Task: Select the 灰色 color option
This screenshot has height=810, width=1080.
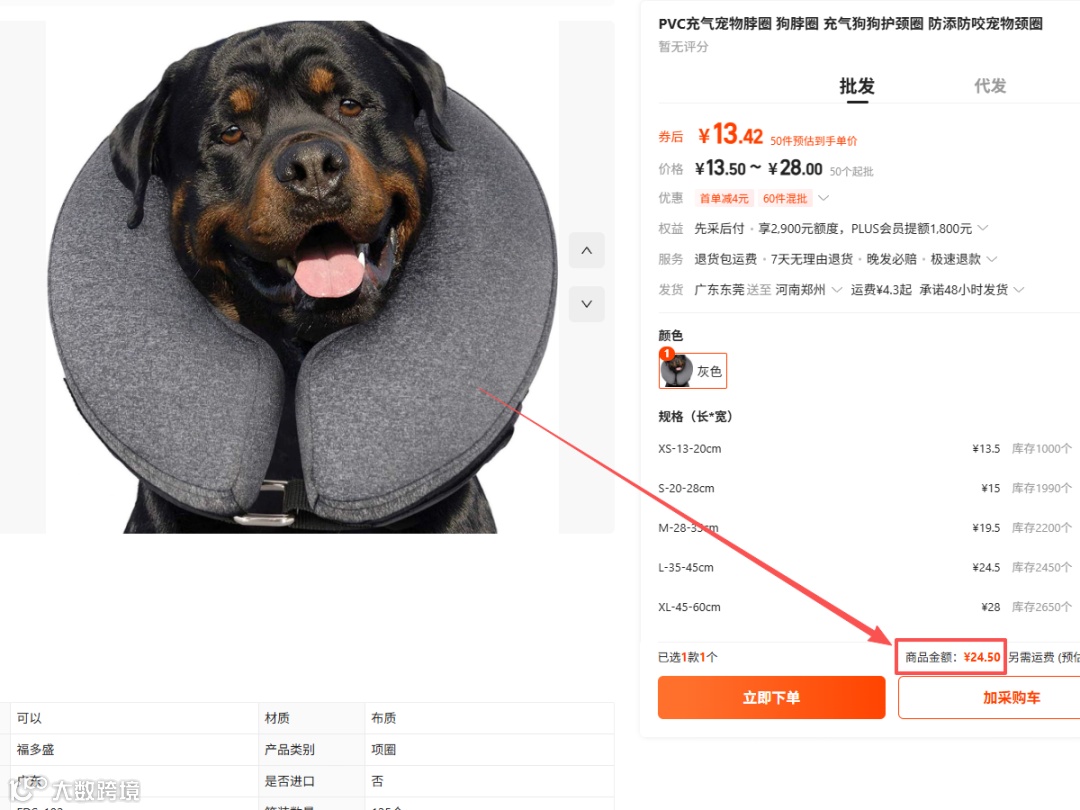Action: pyautogui.click(x=692, y=371)
